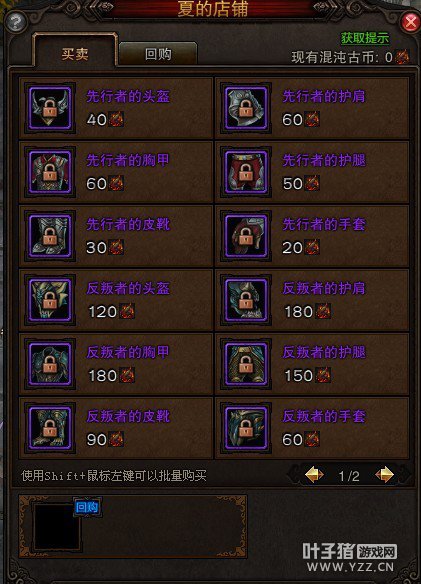
Task: Click the 反叛者的皮靴 boots icon
Action: tap(50, 428)
